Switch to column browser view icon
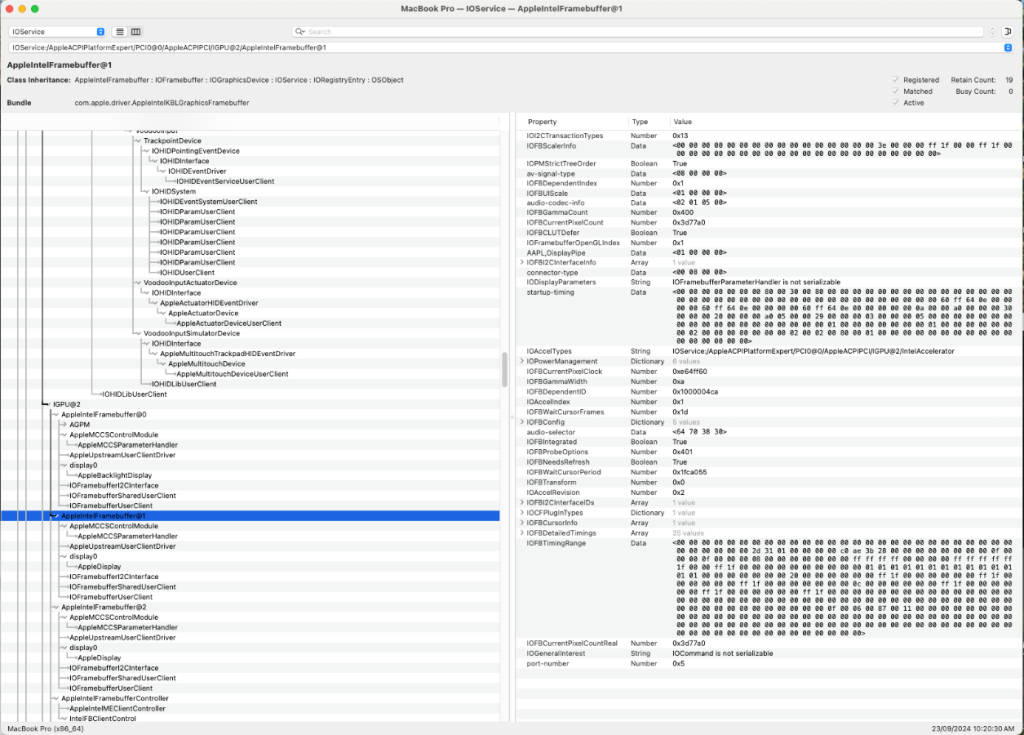The image size is (1024, 735). 136,32
